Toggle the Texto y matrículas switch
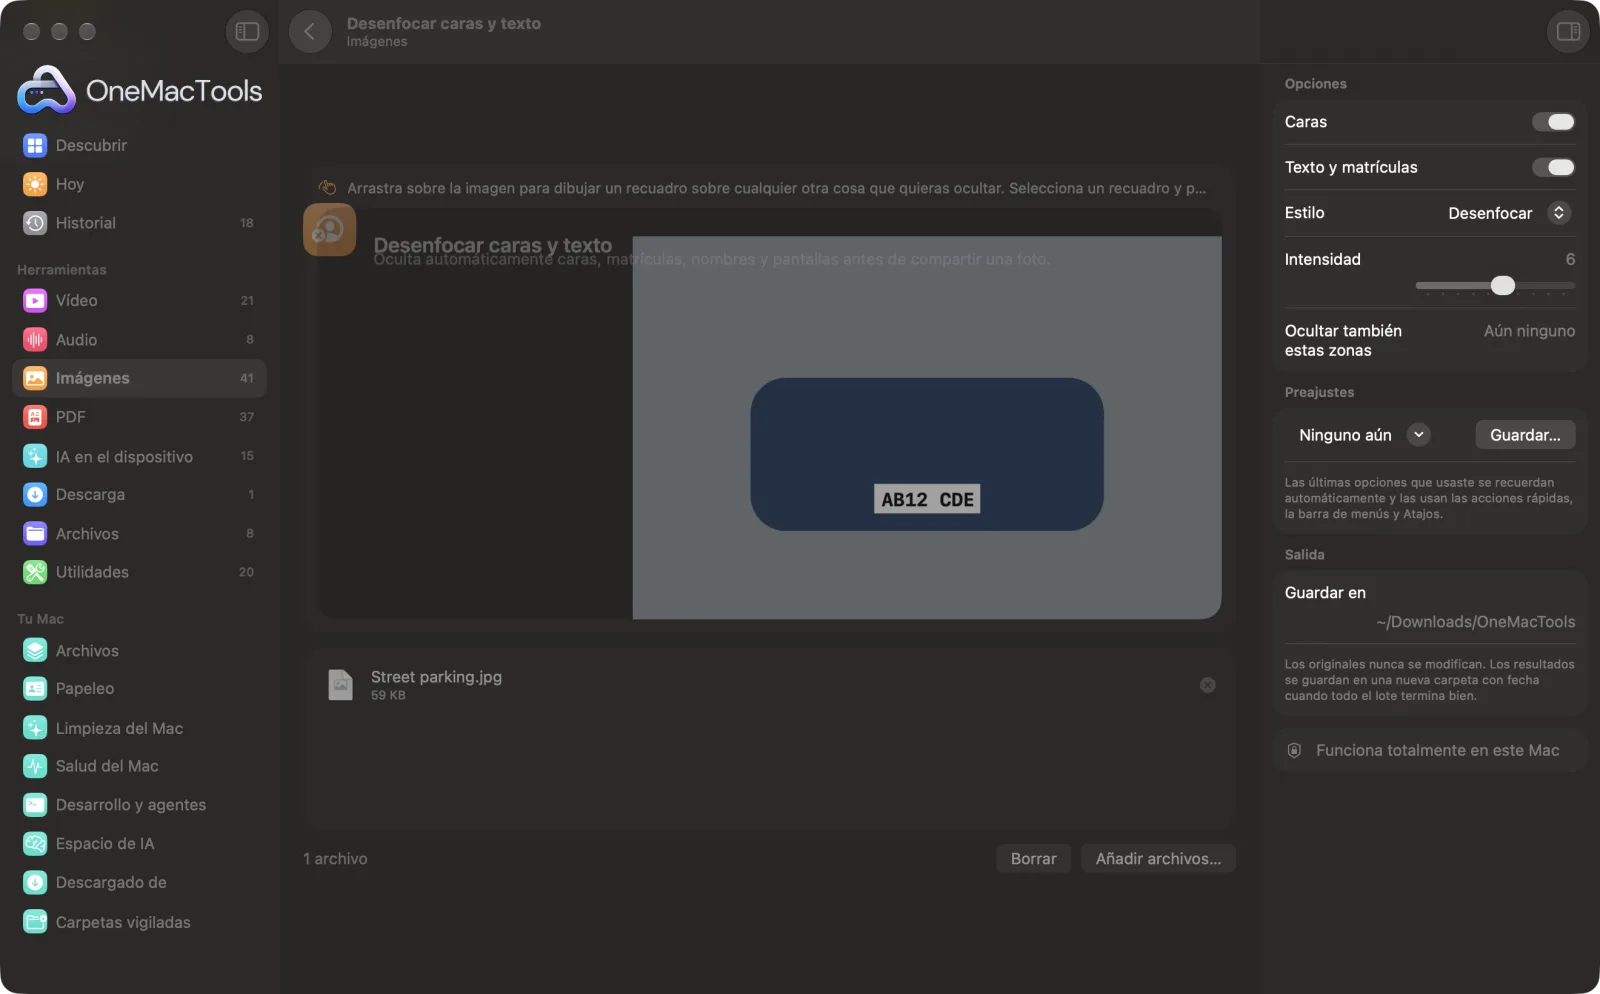Viewport: 1600px width, 994px height. coord(1553,167)
